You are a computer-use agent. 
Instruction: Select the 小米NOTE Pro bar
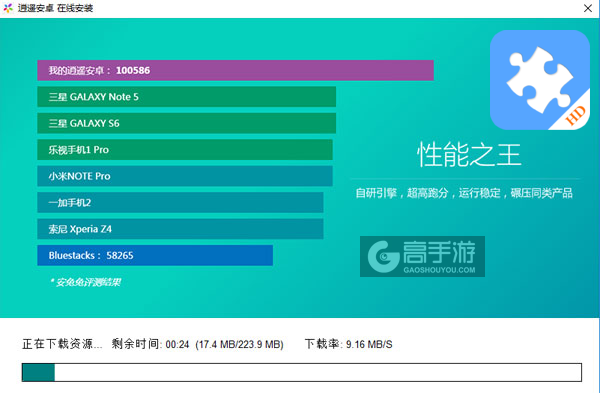(x=185, y=176)
